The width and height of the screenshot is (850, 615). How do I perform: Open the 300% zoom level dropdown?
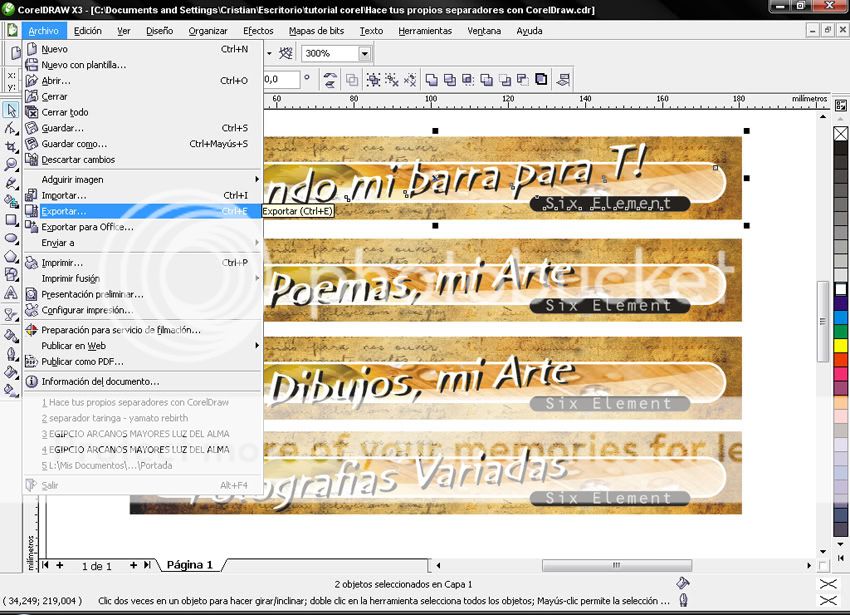coord(365,53)
